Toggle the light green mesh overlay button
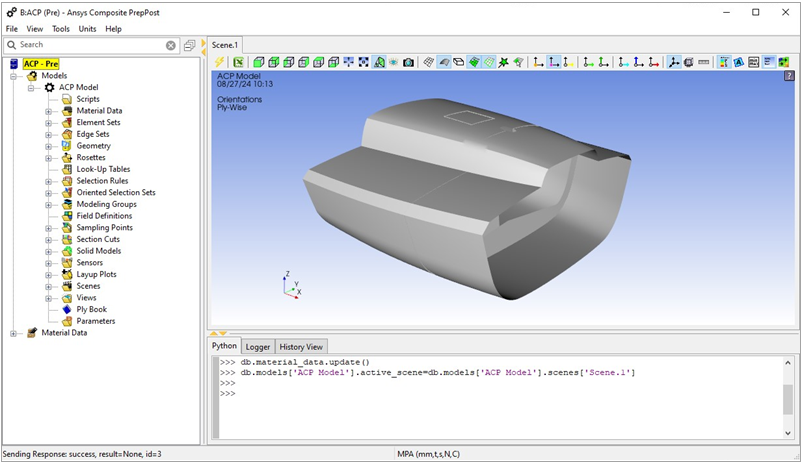Viewport: 803px width, 464px height. pyautogui.click(x=489, y=62)
